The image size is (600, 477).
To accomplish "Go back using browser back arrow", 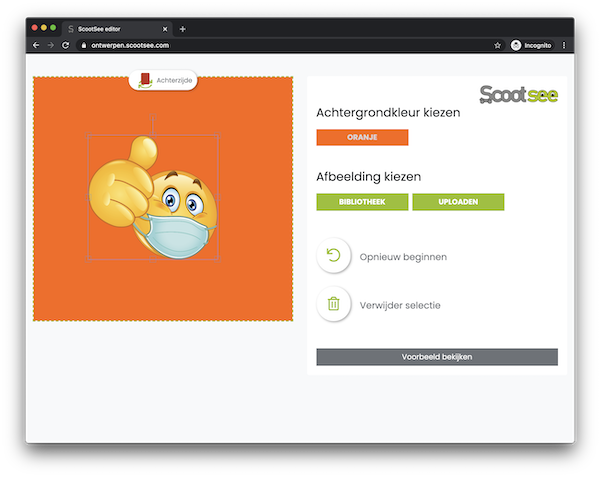I will coord(36,46).
